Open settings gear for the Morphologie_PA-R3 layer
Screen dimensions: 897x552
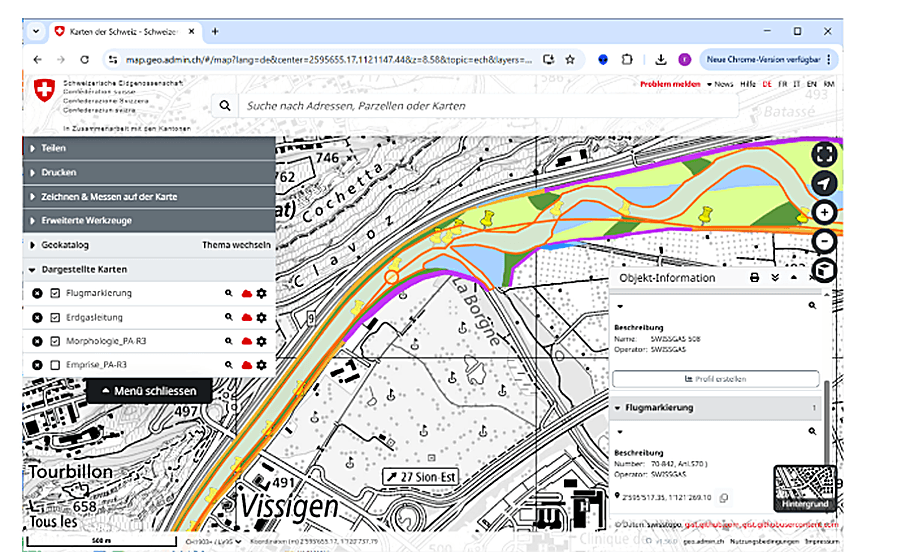(x=261, y=341)
